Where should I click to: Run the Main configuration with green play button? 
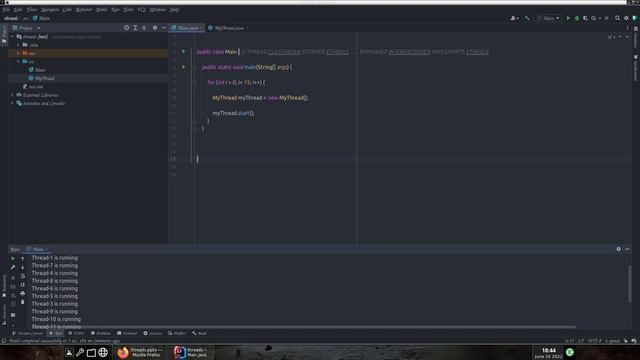point(568,18)
